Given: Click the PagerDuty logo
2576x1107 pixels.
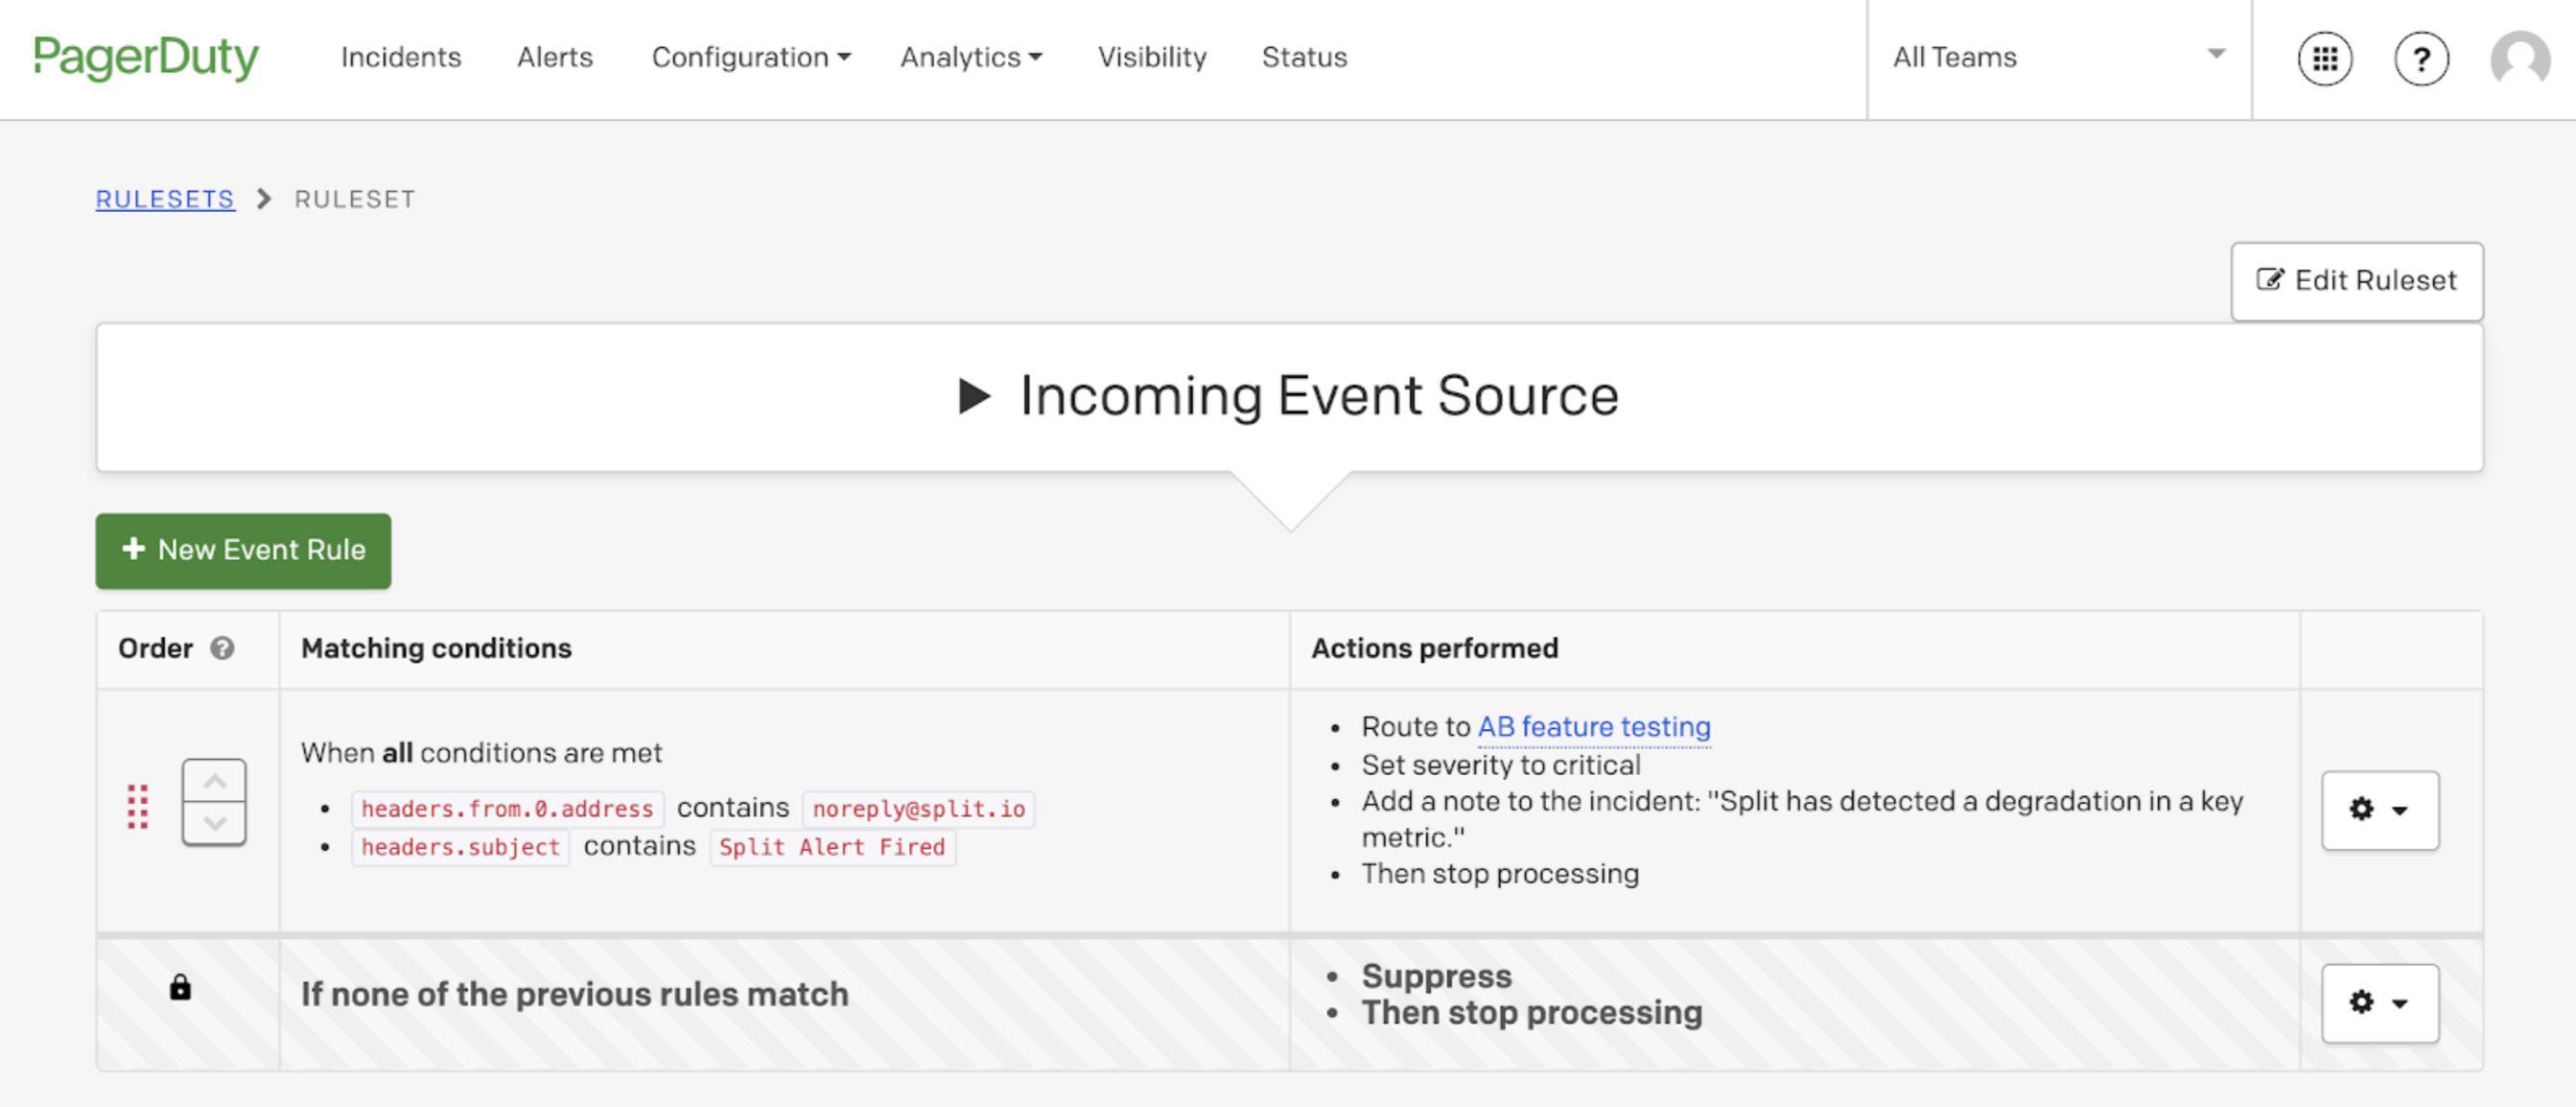Looking at the screenshot, I should pyautogui.click(x=146, y=57).
